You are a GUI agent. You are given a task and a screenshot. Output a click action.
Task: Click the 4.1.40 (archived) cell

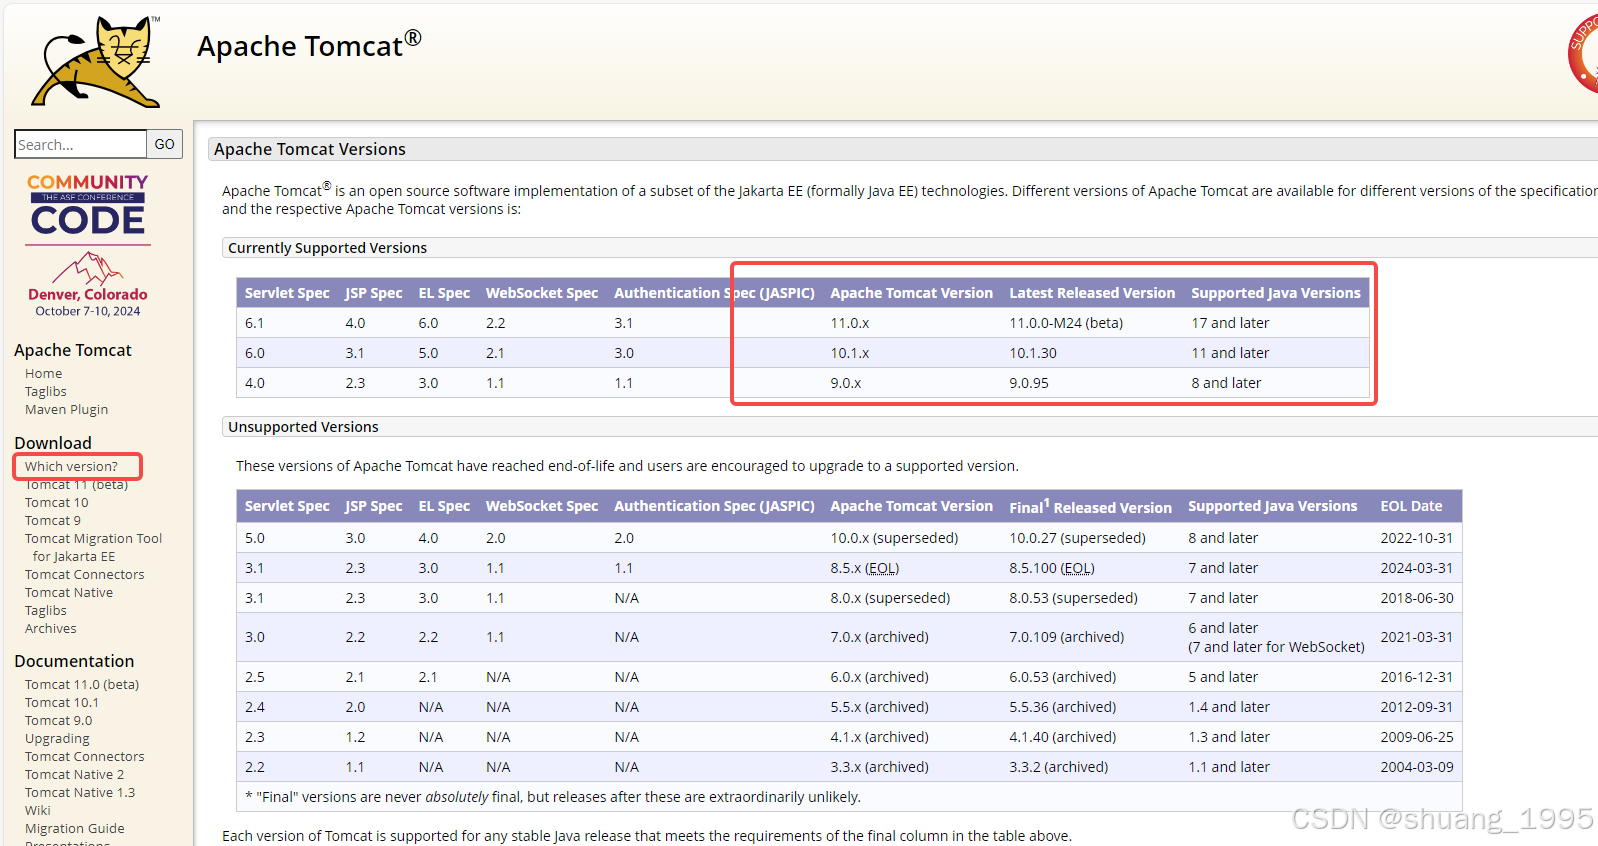click(1062, 737)
